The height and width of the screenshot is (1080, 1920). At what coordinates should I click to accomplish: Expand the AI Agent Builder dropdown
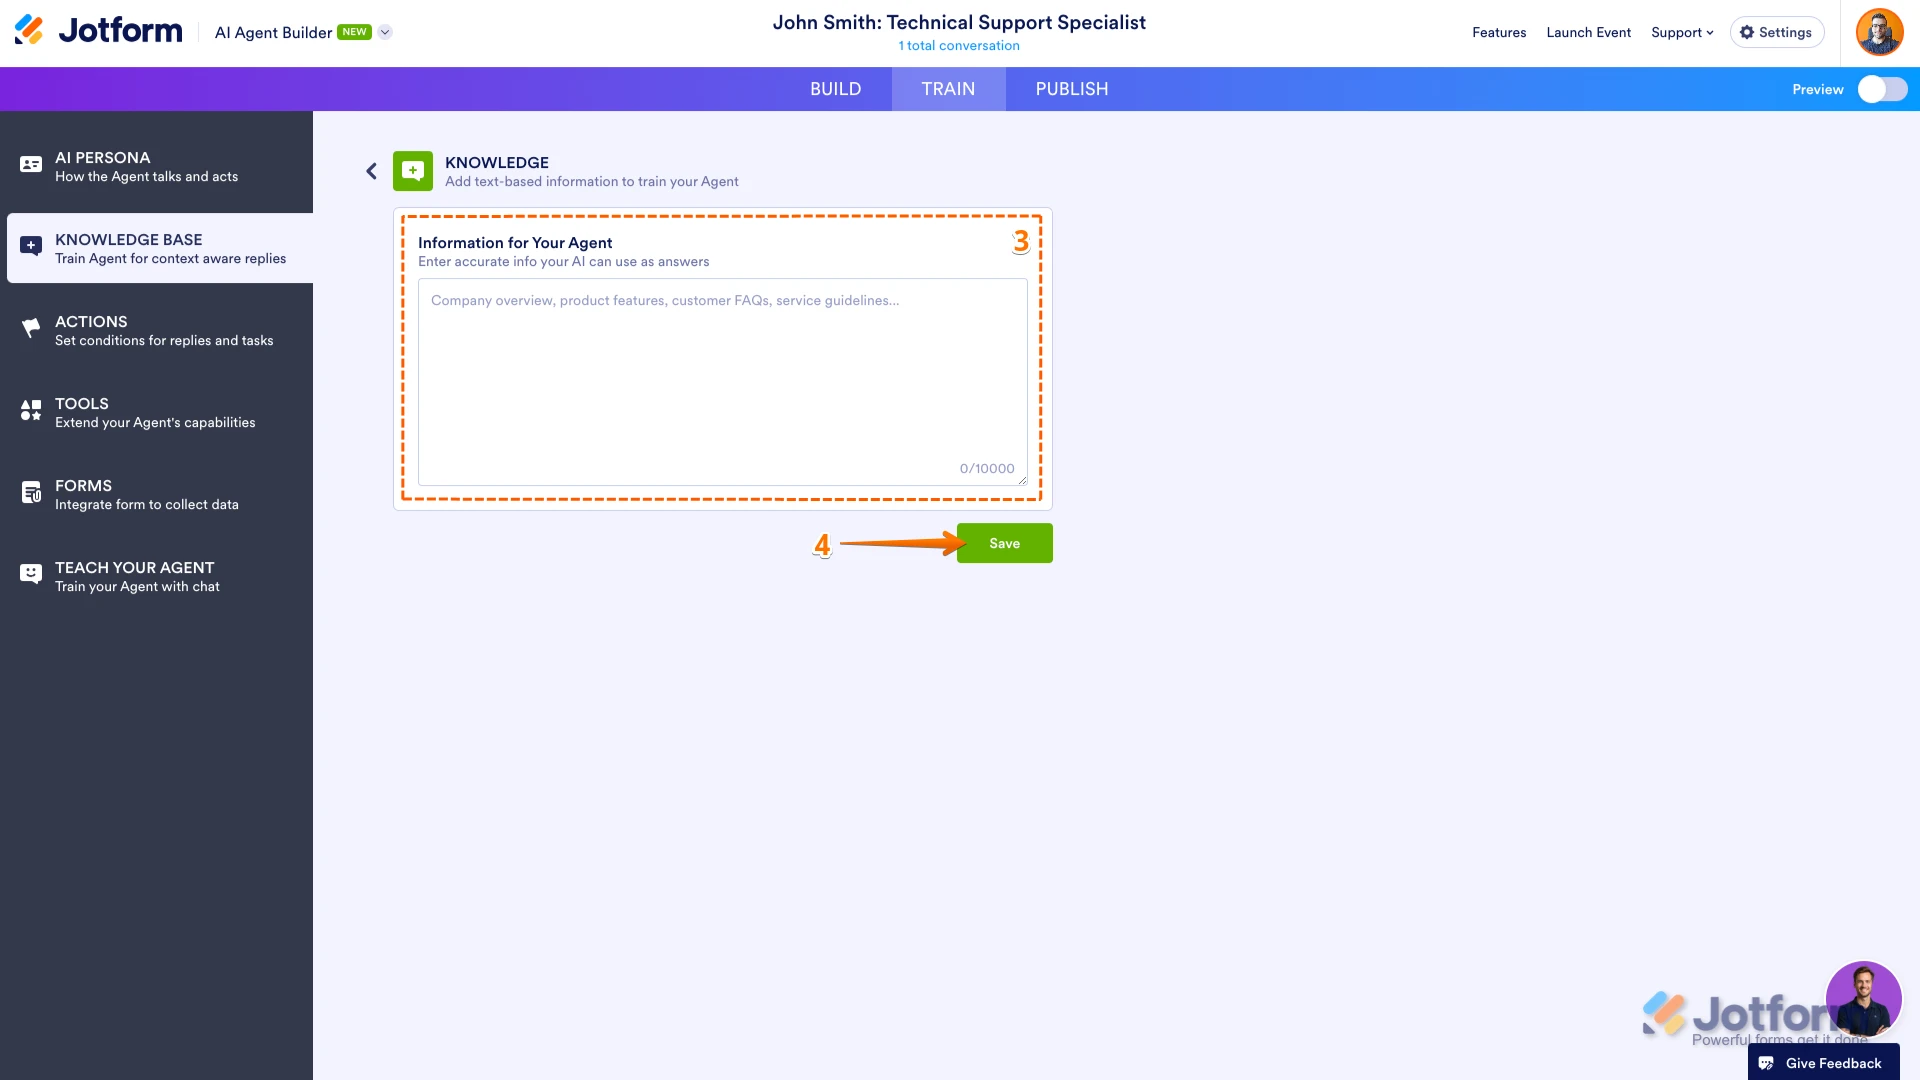point(385,32)
